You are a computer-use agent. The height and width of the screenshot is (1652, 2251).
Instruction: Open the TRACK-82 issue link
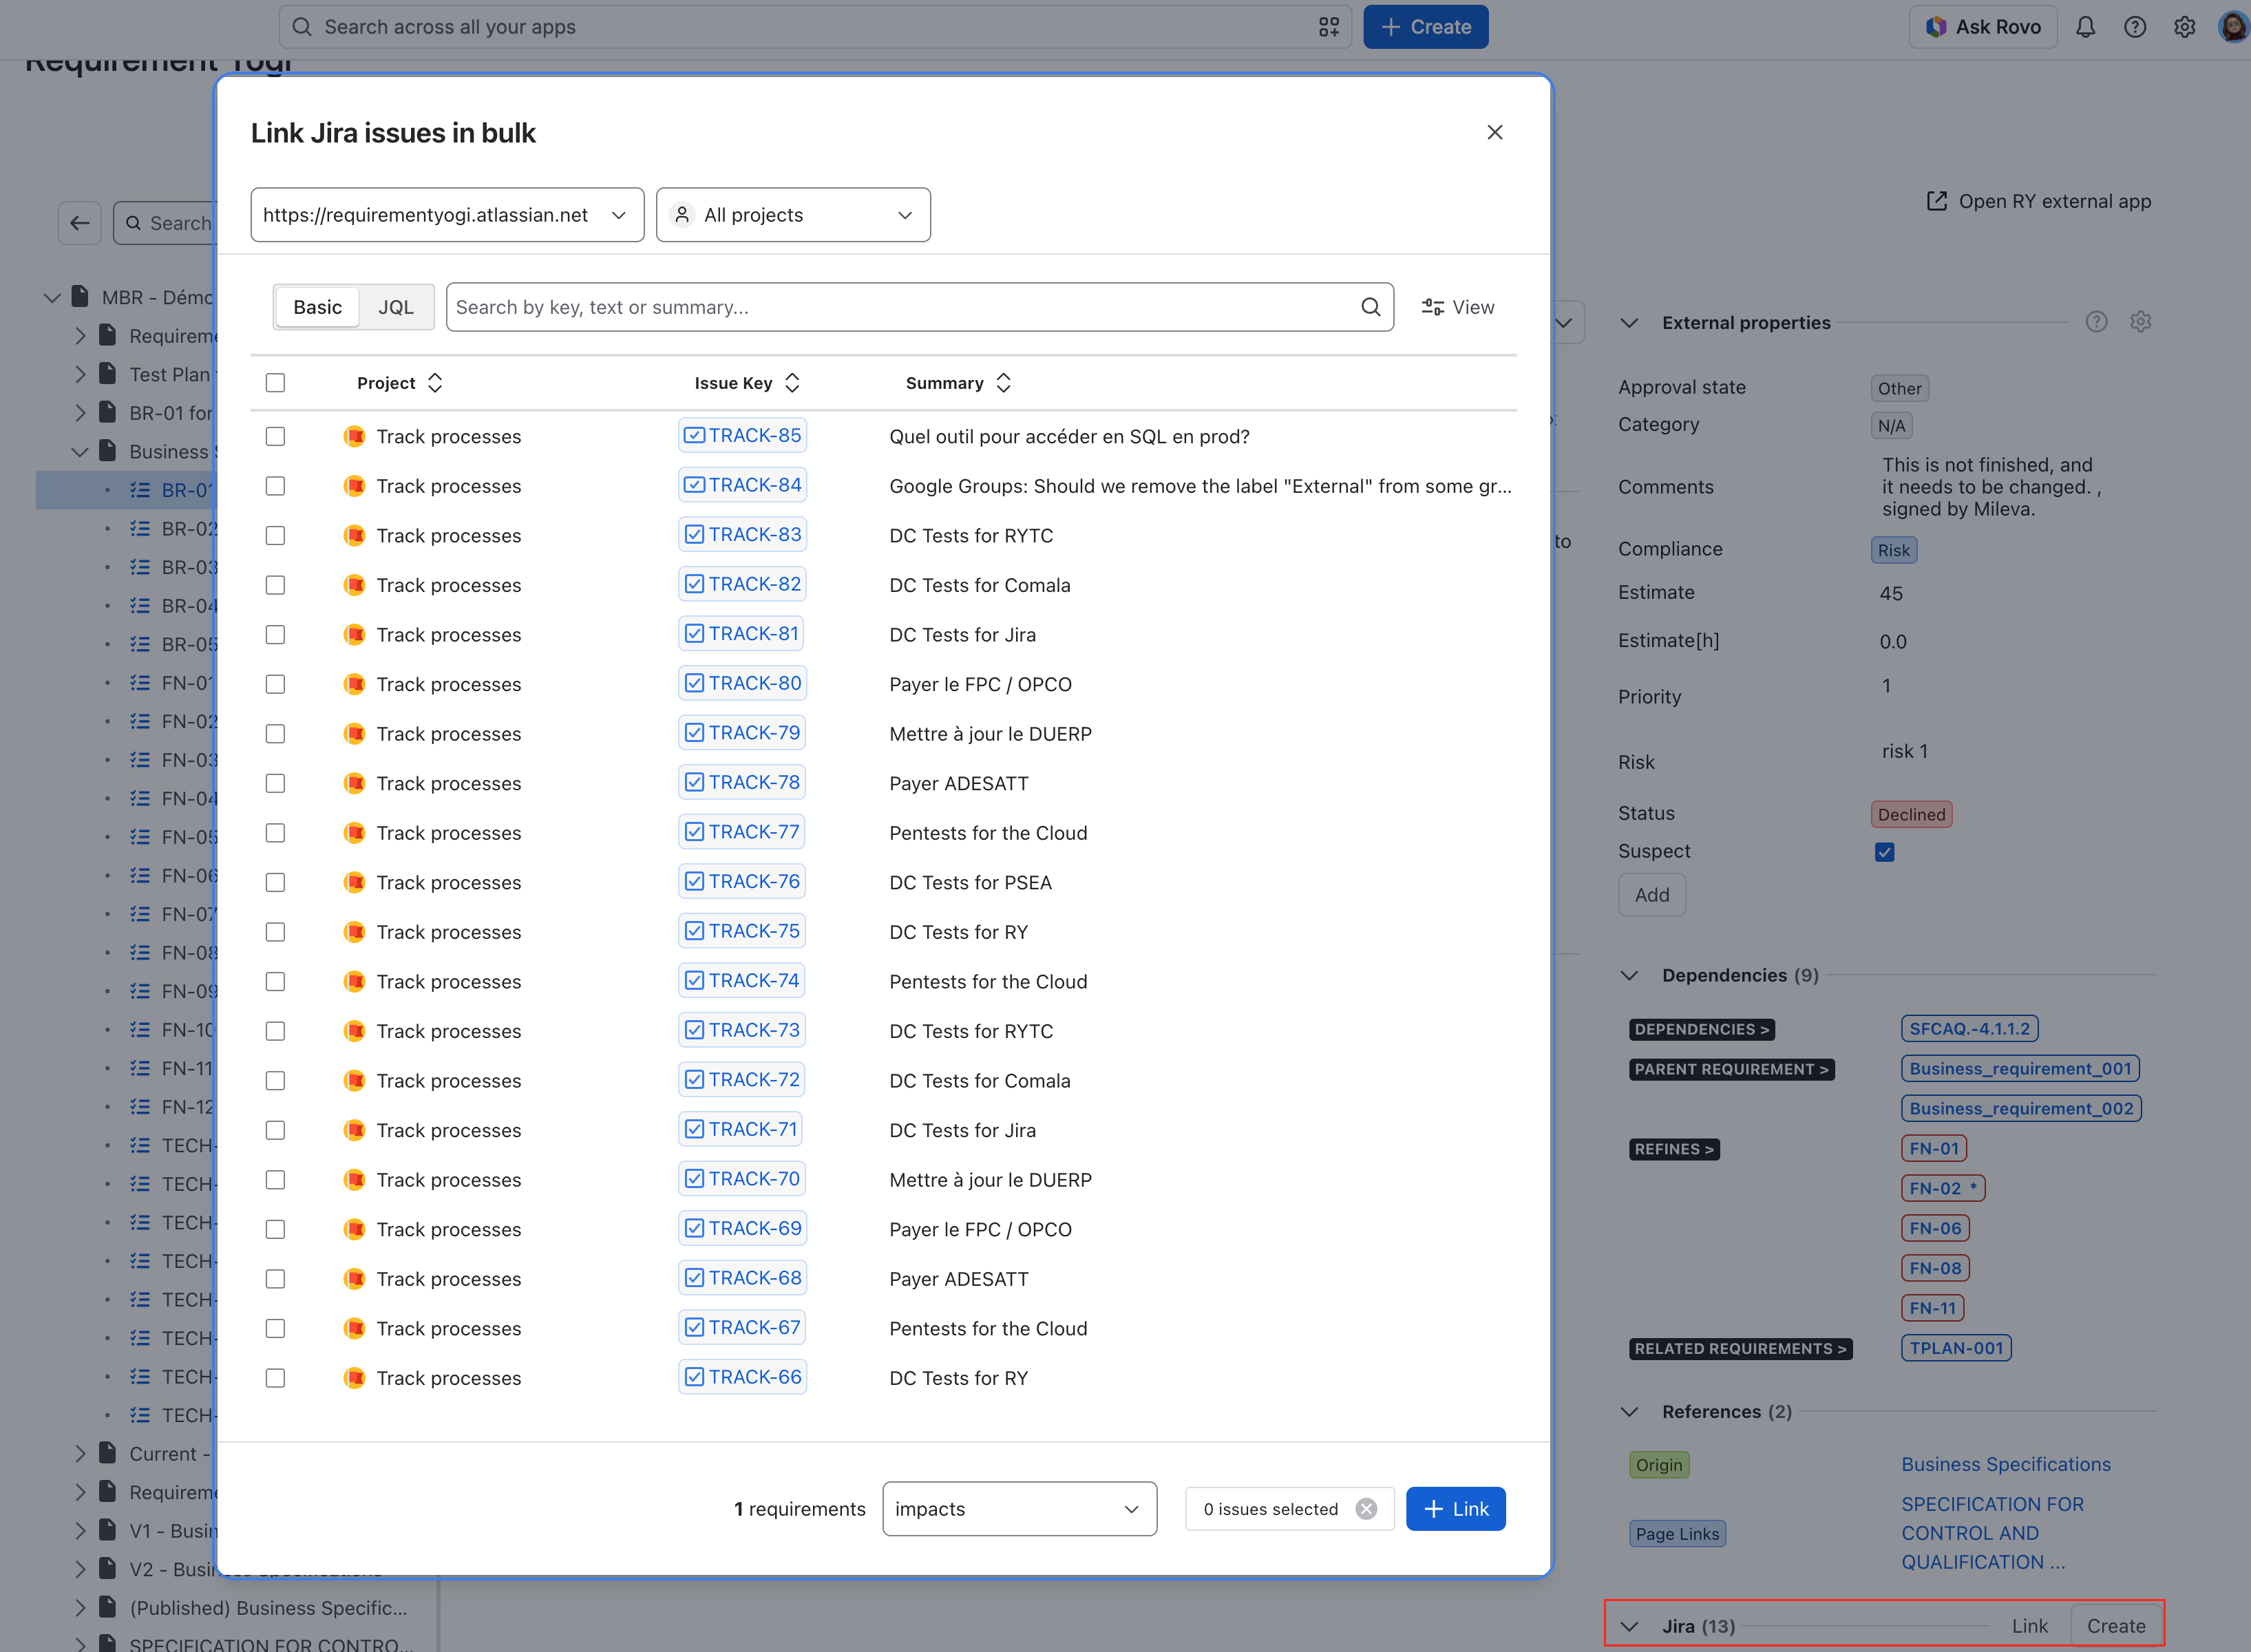point(742,584)
